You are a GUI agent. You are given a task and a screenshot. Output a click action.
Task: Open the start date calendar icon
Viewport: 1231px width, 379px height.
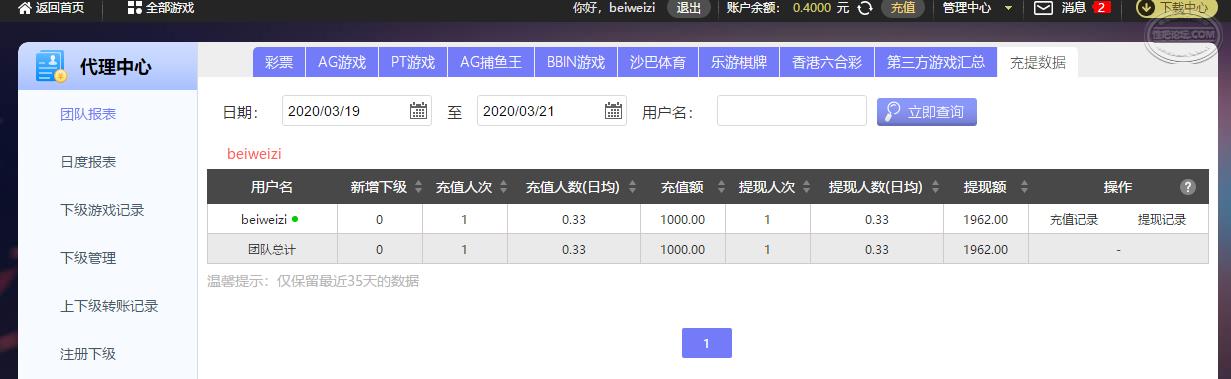tap(419, 111)
